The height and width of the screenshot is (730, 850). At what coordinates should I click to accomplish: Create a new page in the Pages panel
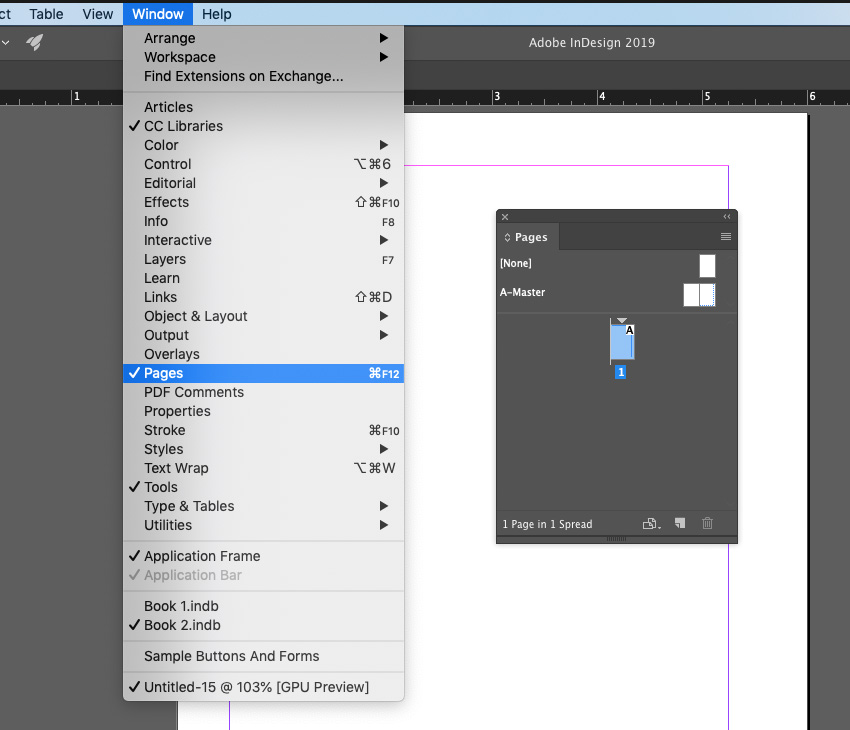click(x=679, y=523)
